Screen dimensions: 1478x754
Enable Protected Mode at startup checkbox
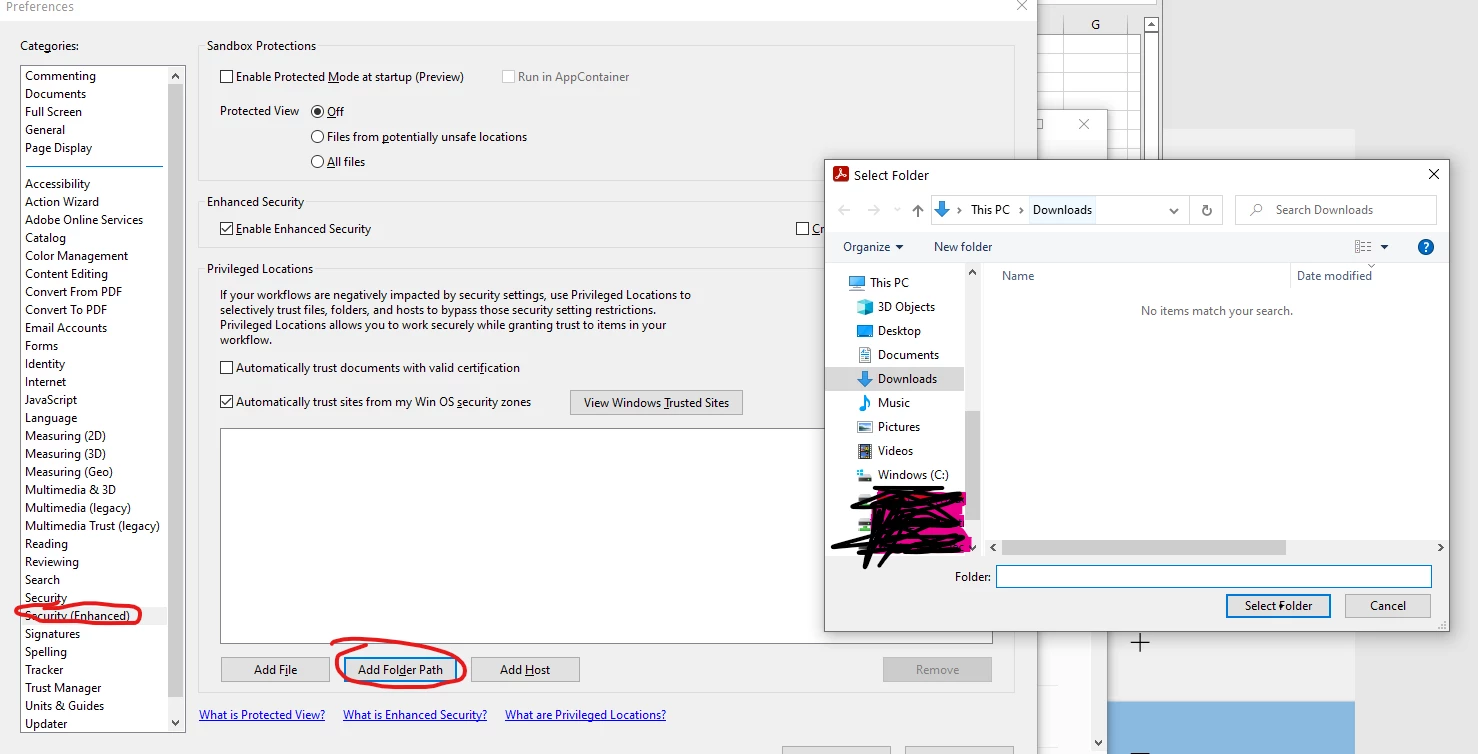point(227,77)
